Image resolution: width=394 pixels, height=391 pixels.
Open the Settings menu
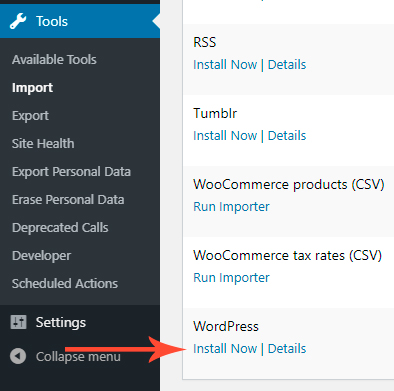[x=61, y=322]
